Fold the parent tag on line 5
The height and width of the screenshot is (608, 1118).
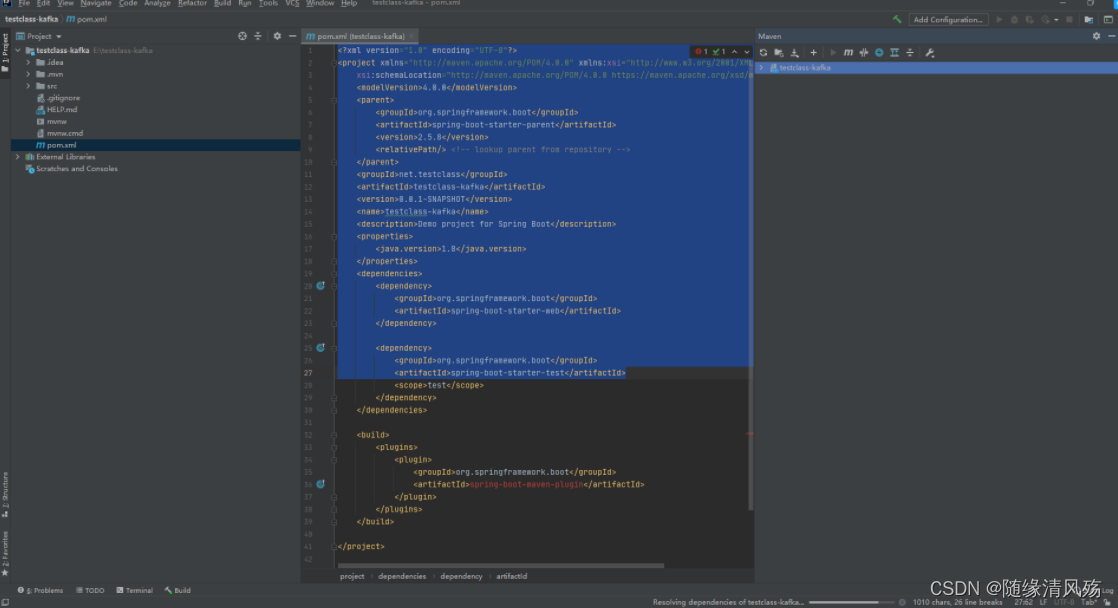[334, 100]
